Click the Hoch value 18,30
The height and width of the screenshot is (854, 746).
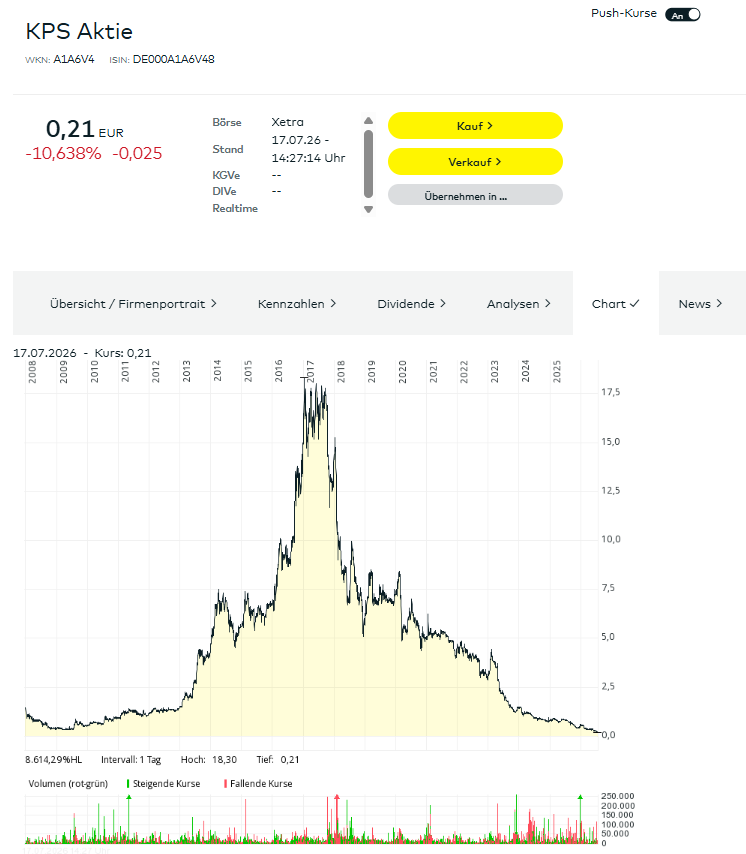click(224, 760)
